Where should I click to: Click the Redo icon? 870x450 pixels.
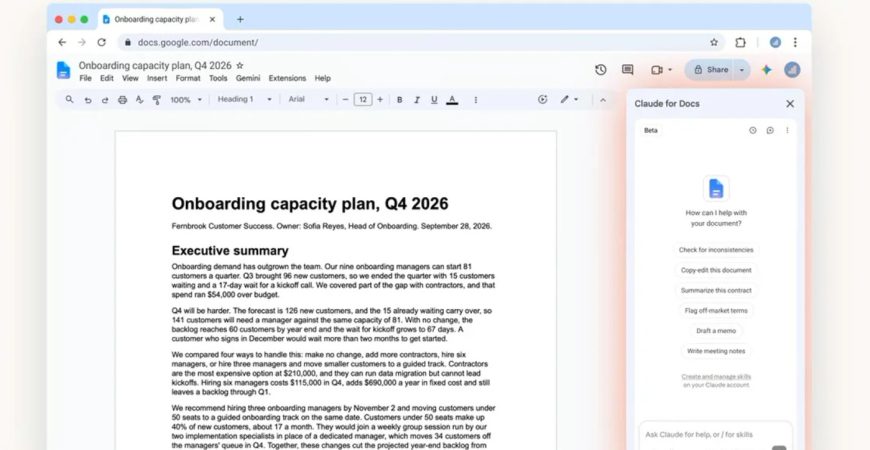click(x=105, y=100)
